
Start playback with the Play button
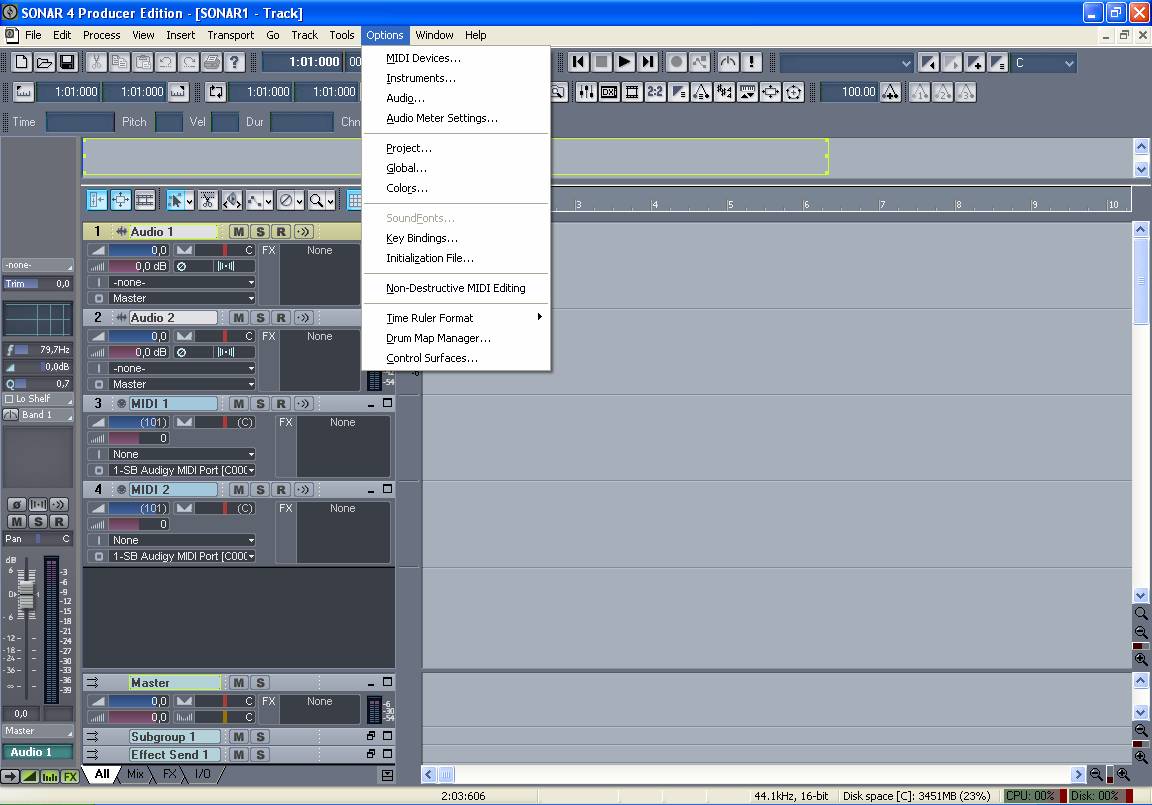coord(624,62)
